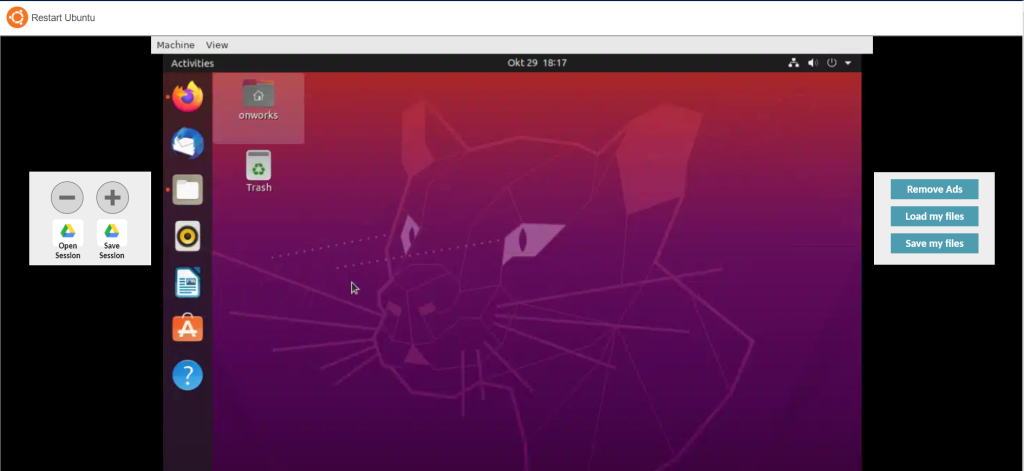This screenshot has width=1024, height=471.
Task: Launch Thunderbird mail from the dock
Action: (187, 144)
